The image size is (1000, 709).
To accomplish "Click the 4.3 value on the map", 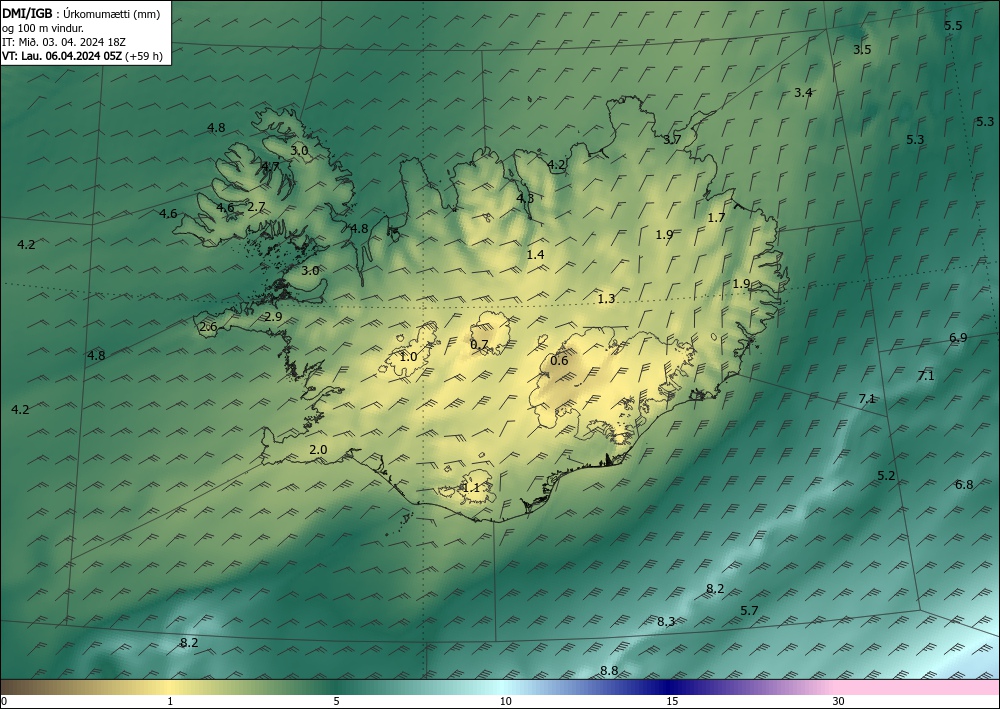I will tap(525, 198).
